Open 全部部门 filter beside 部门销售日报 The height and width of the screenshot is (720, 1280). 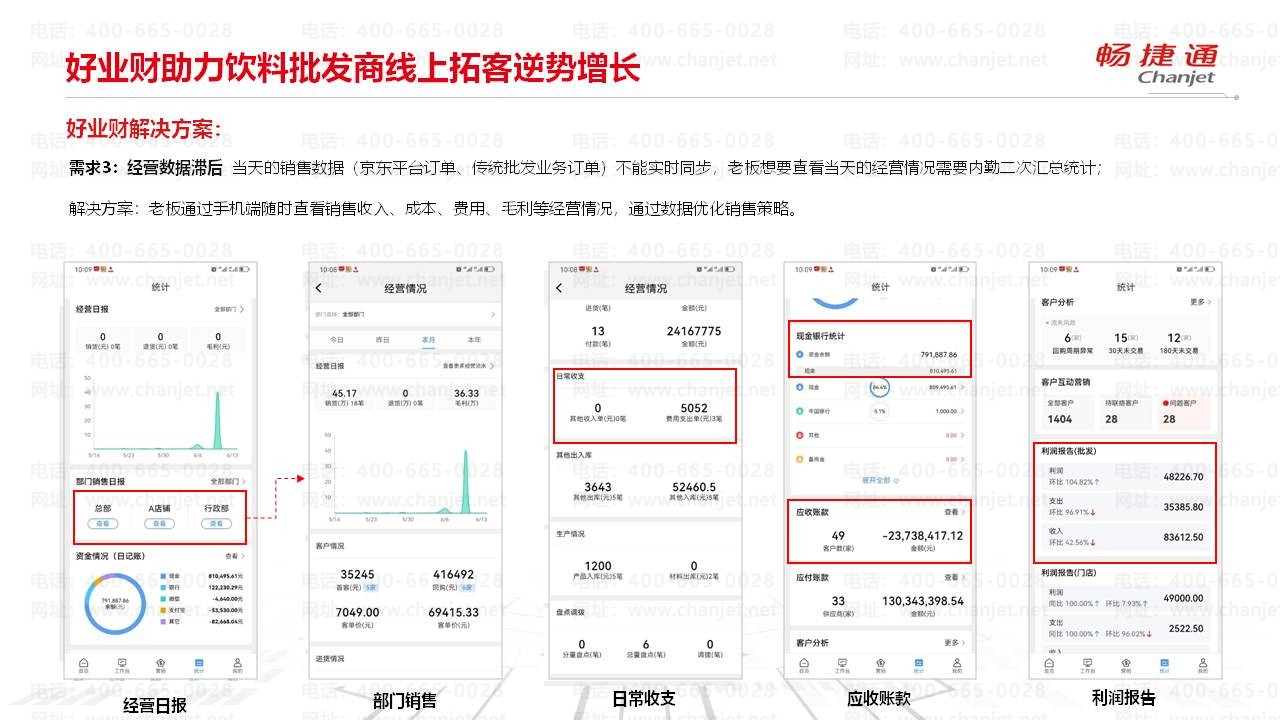pyautogui.click(x=228, y=481)
